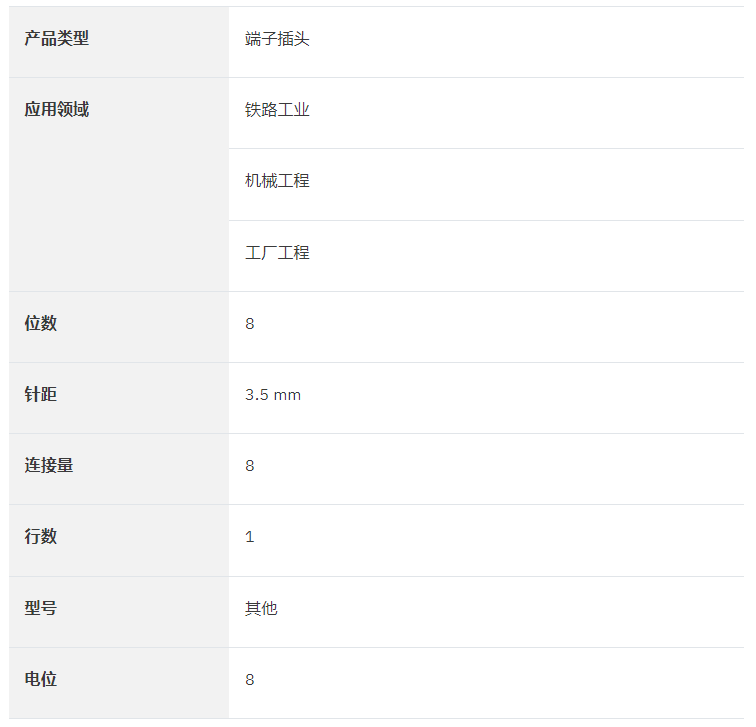Click the 电位 value 8

point(250,680)
